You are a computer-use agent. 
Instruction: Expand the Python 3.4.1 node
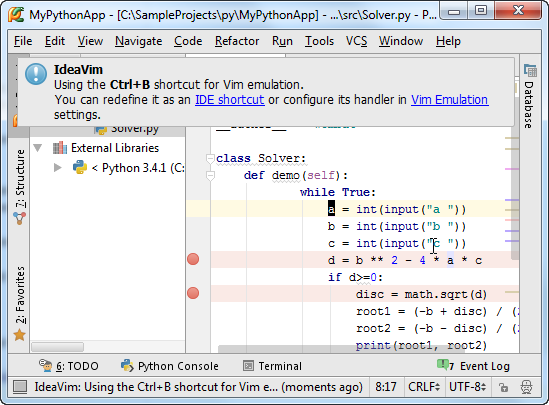click(58, 168)
